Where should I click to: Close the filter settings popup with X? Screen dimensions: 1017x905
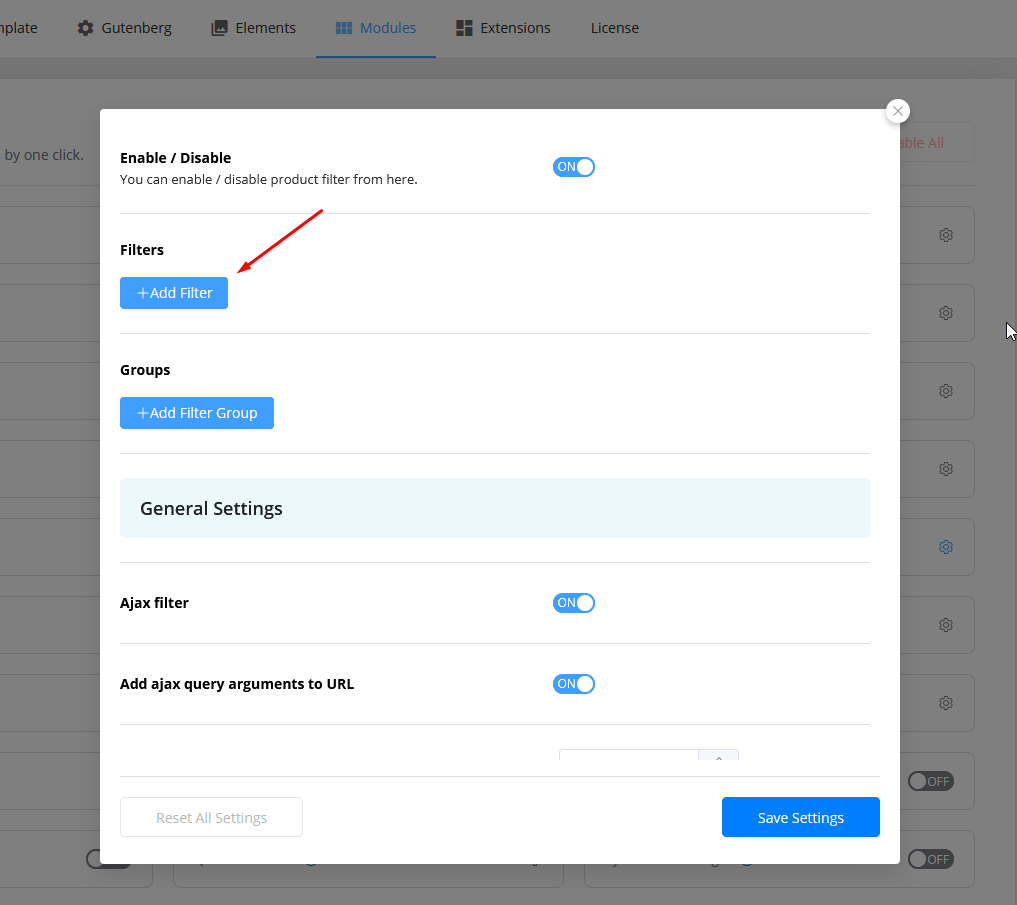point(897,111)
